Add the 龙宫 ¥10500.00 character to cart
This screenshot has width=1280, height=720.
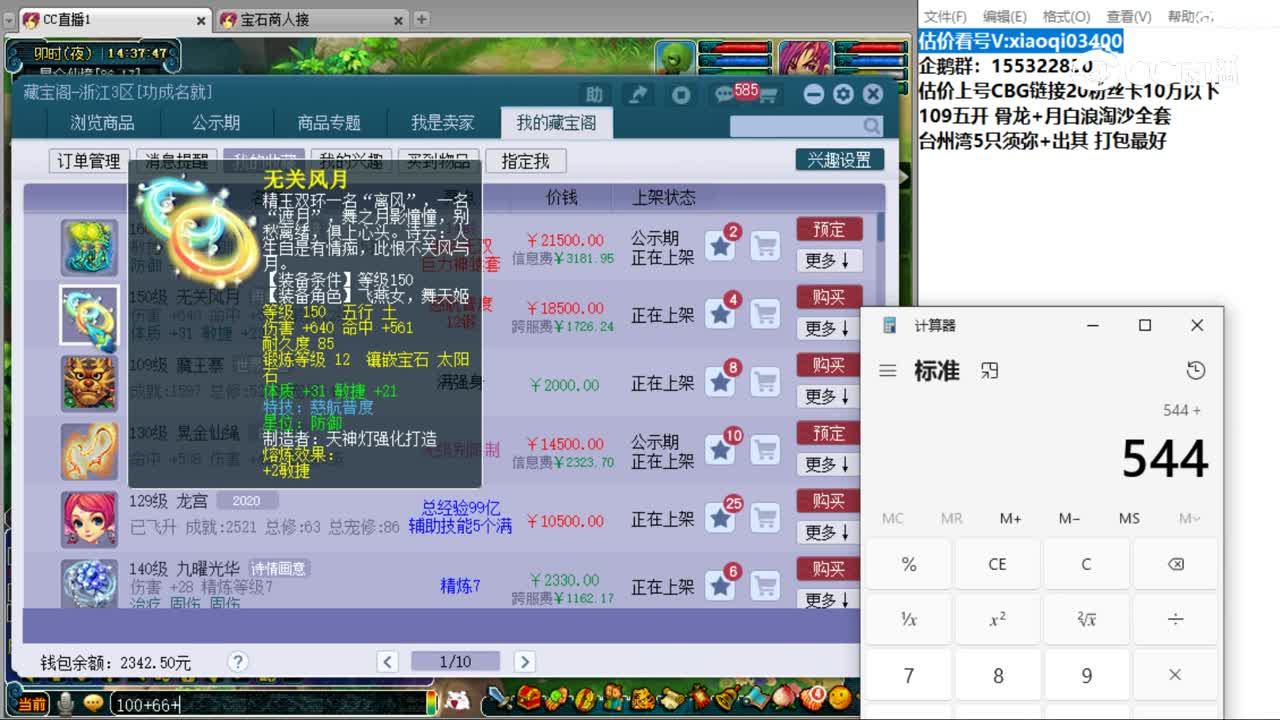(x=765, y=518)
